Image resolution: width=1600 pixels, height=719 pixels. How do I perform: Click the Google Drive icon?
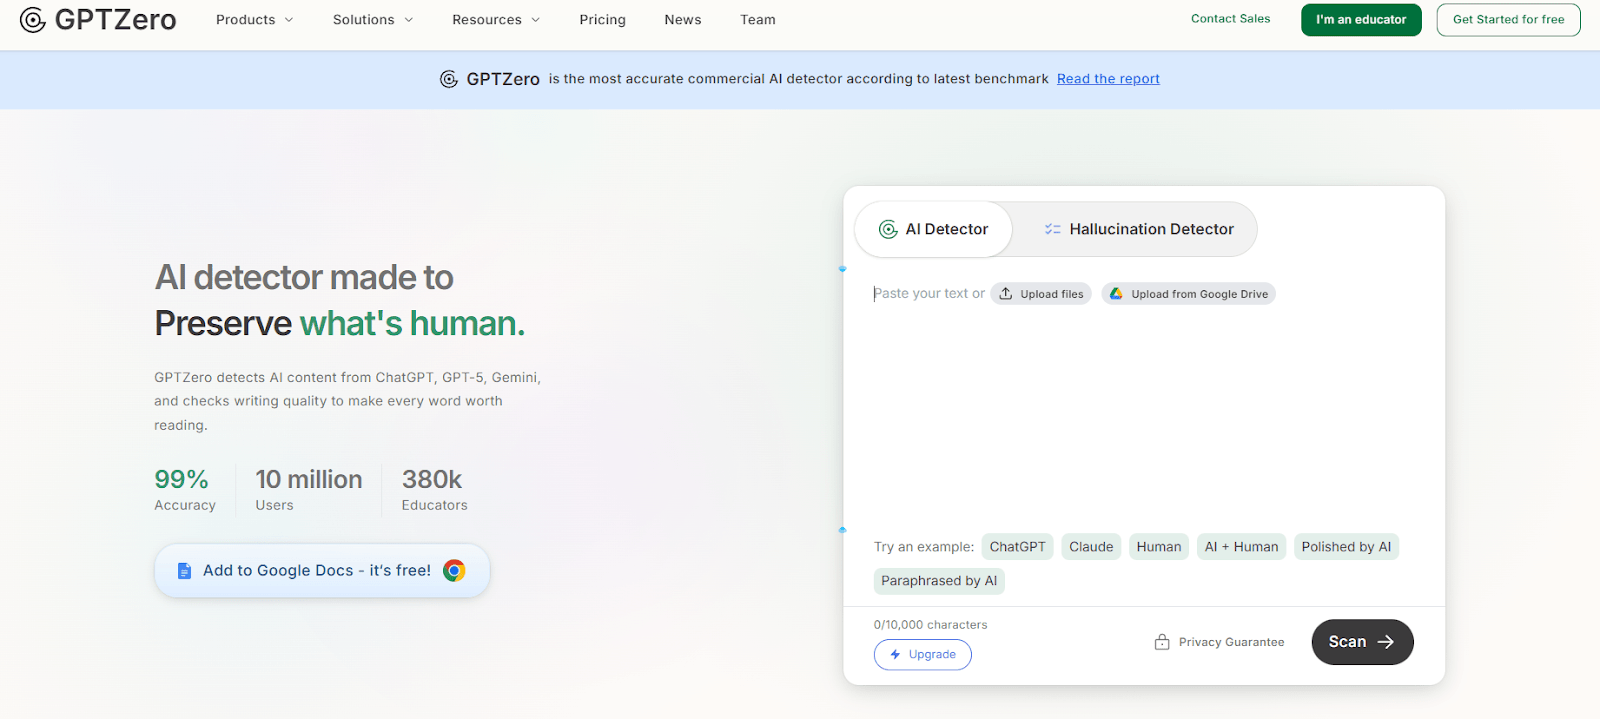(1116, 294)
